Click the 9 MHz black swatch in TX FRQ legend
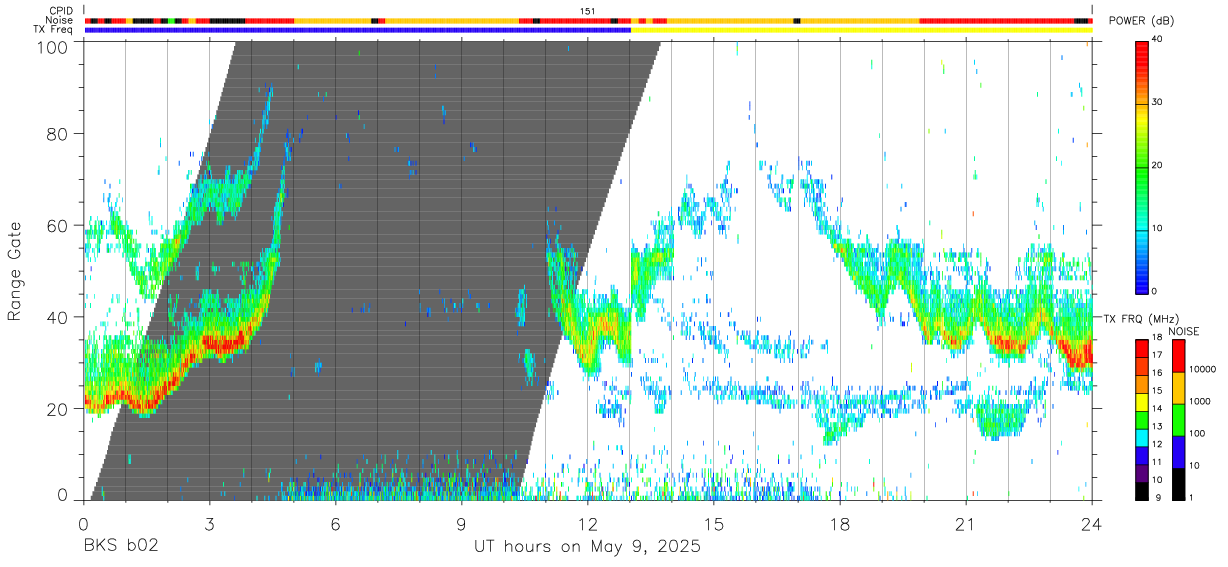 [1142, 491]
